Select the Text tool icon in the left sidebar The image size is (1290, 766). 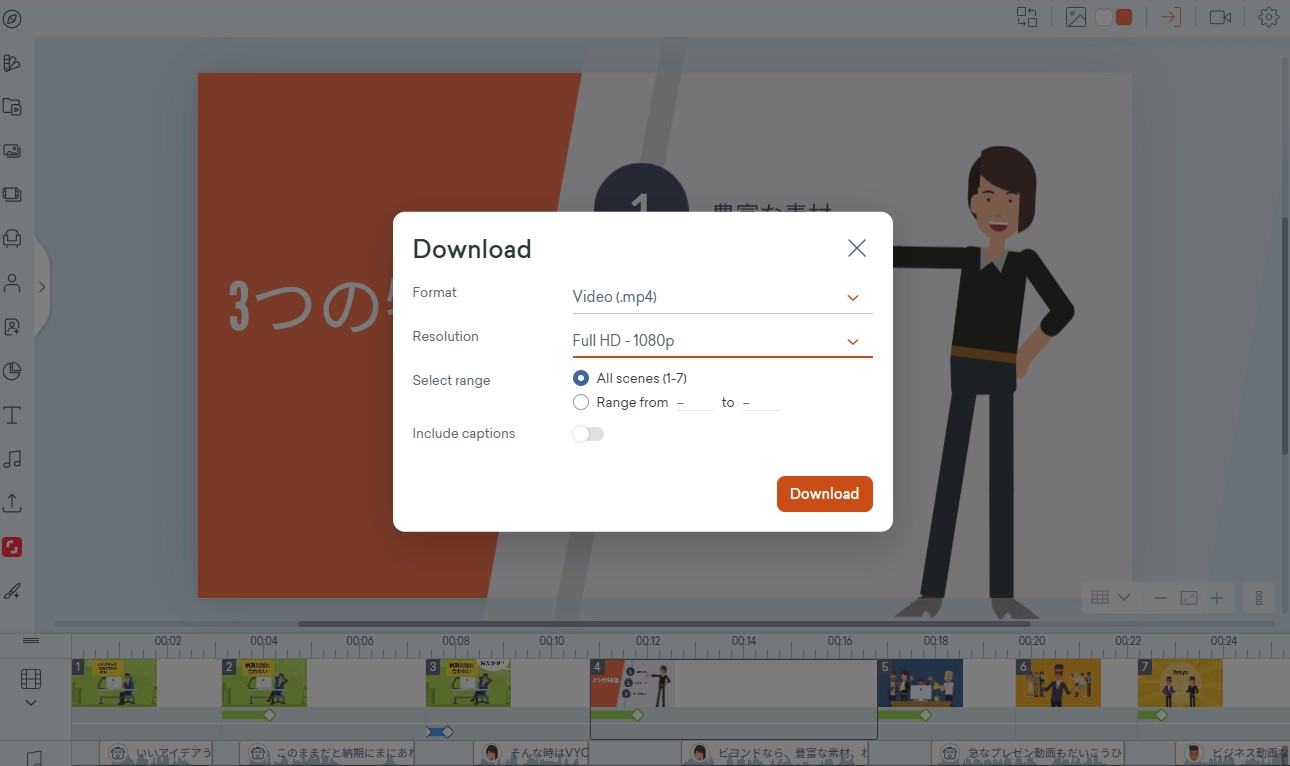tap(12, 415)
